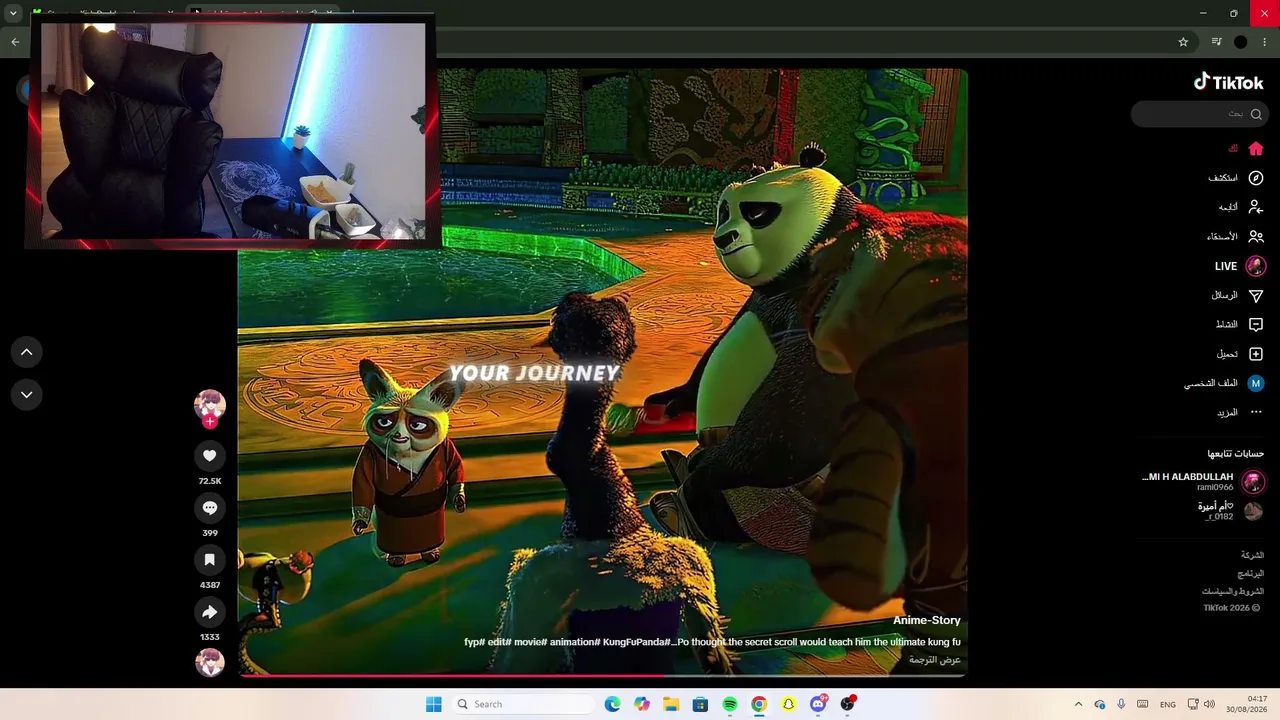The image size is (1280, 720).
Task: Open the MI H ALABDULLAH followed account
Action: 1203,482
